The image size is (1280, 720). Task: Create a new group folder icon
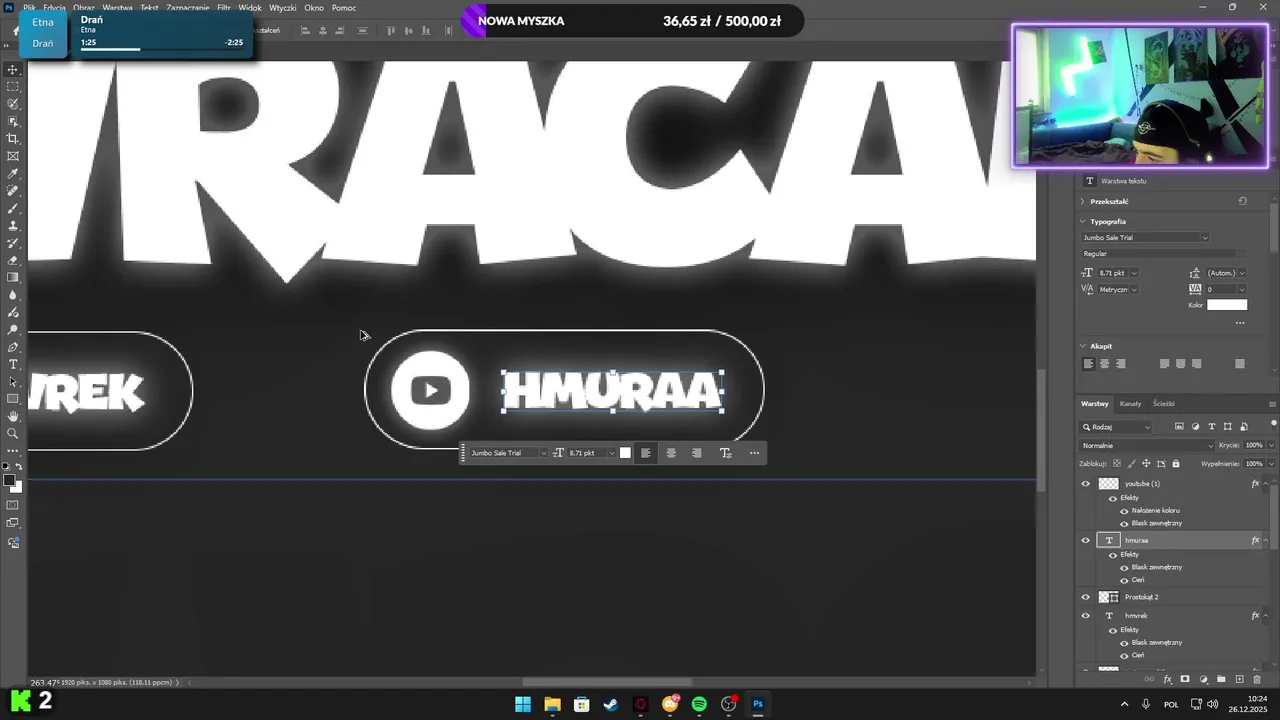[1221, 680]
